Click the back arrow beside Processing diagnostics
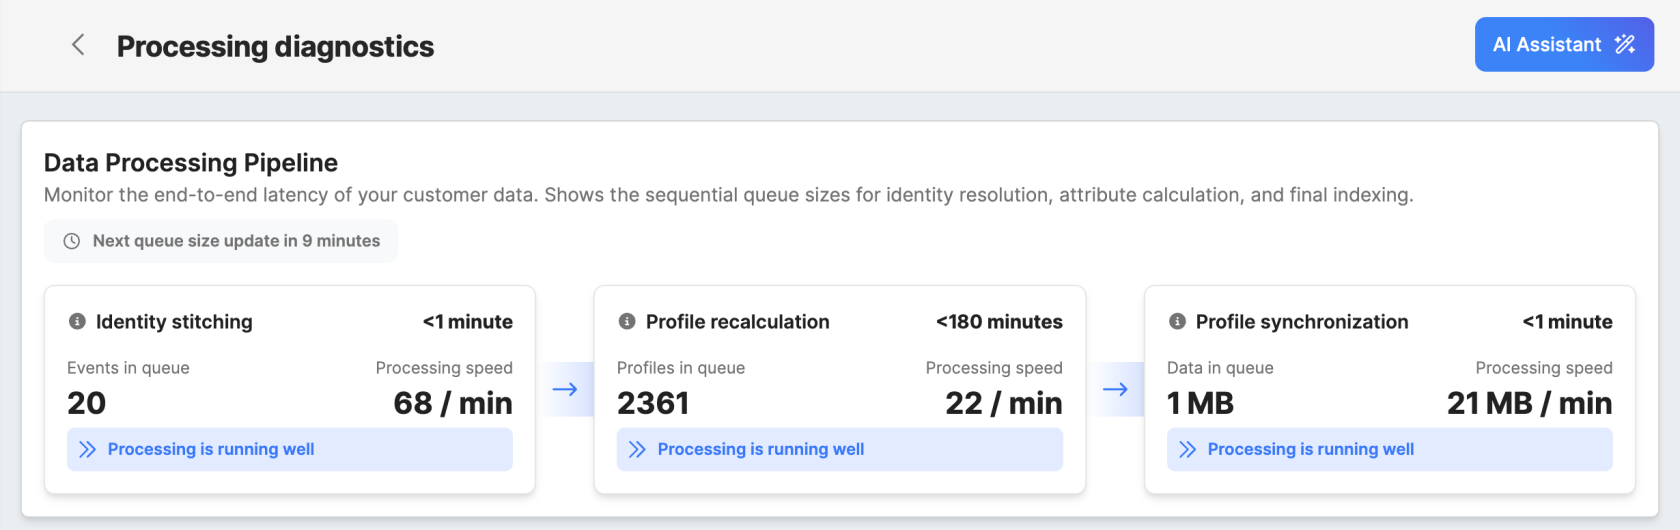This screenshot has height=530, width=1680. click(x=78, y=45)
